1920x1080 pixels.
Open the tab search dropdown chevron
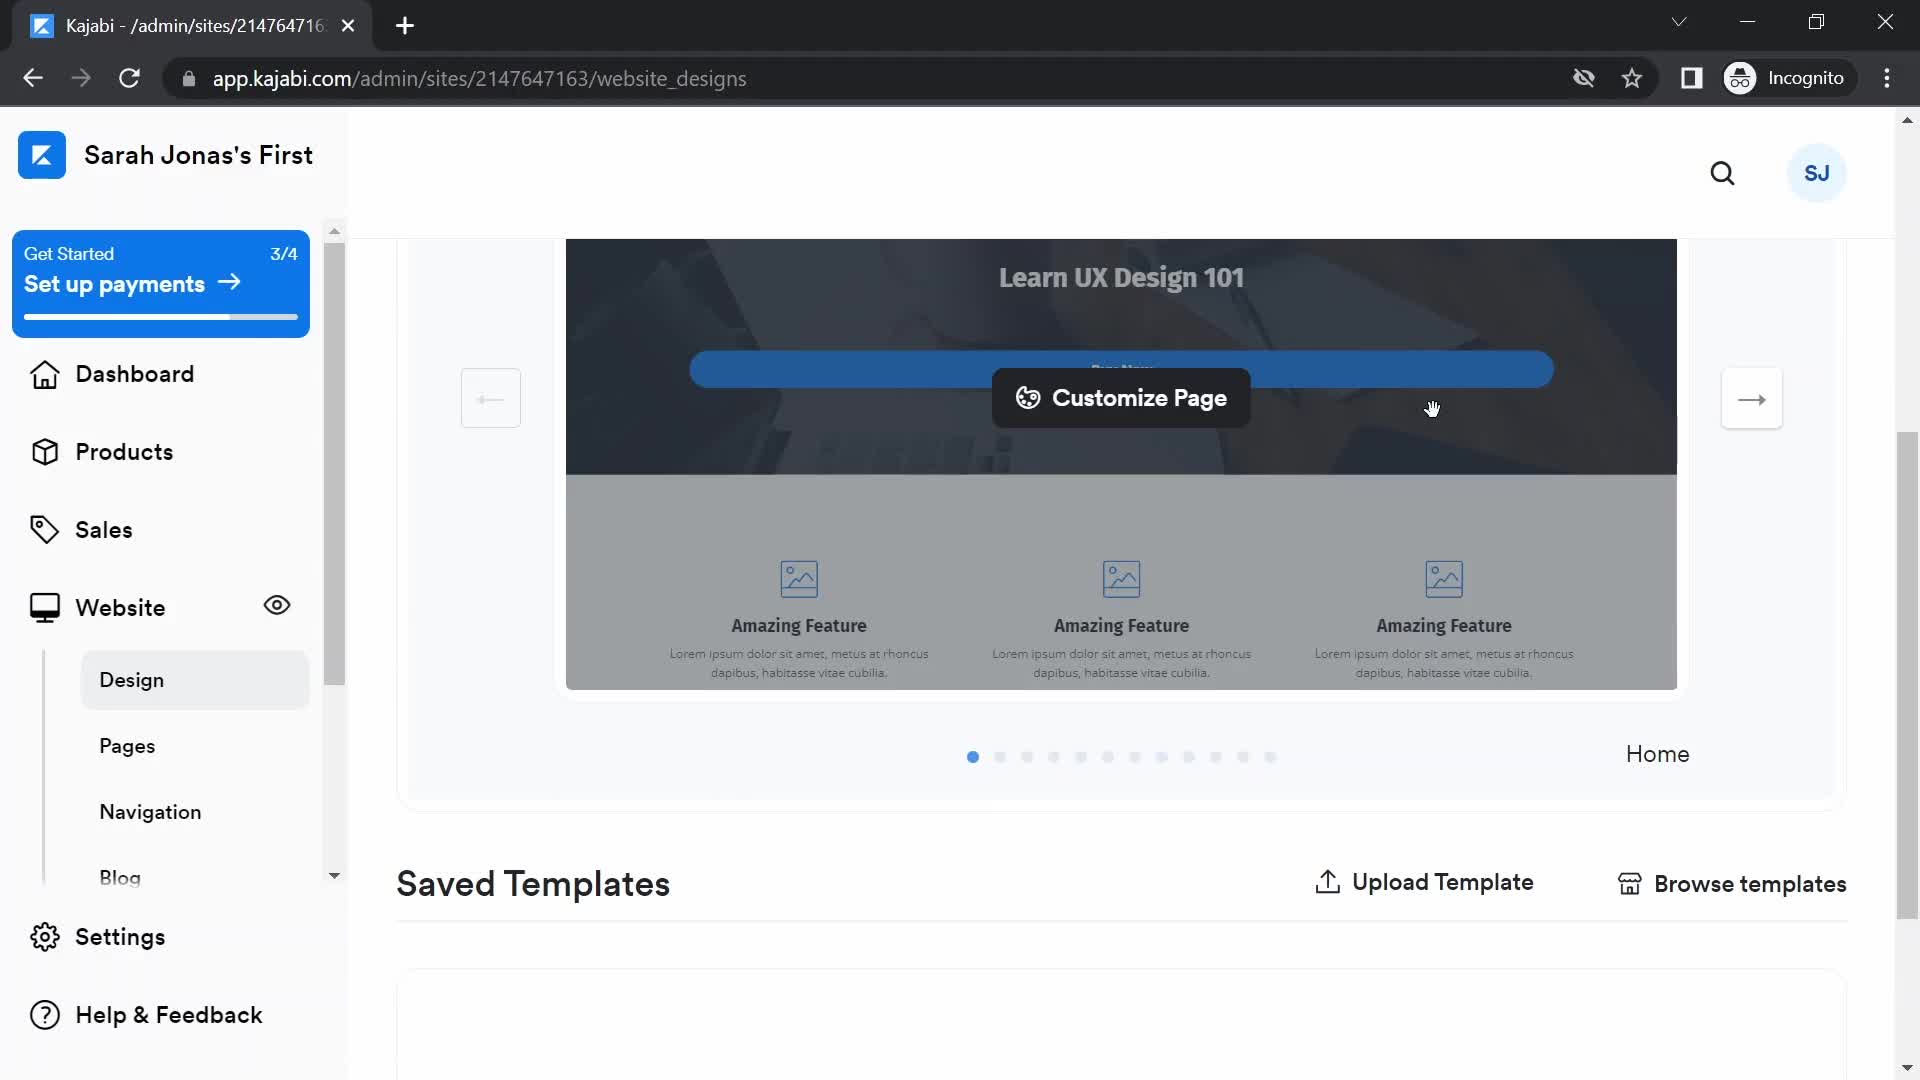pos(1679,22)
